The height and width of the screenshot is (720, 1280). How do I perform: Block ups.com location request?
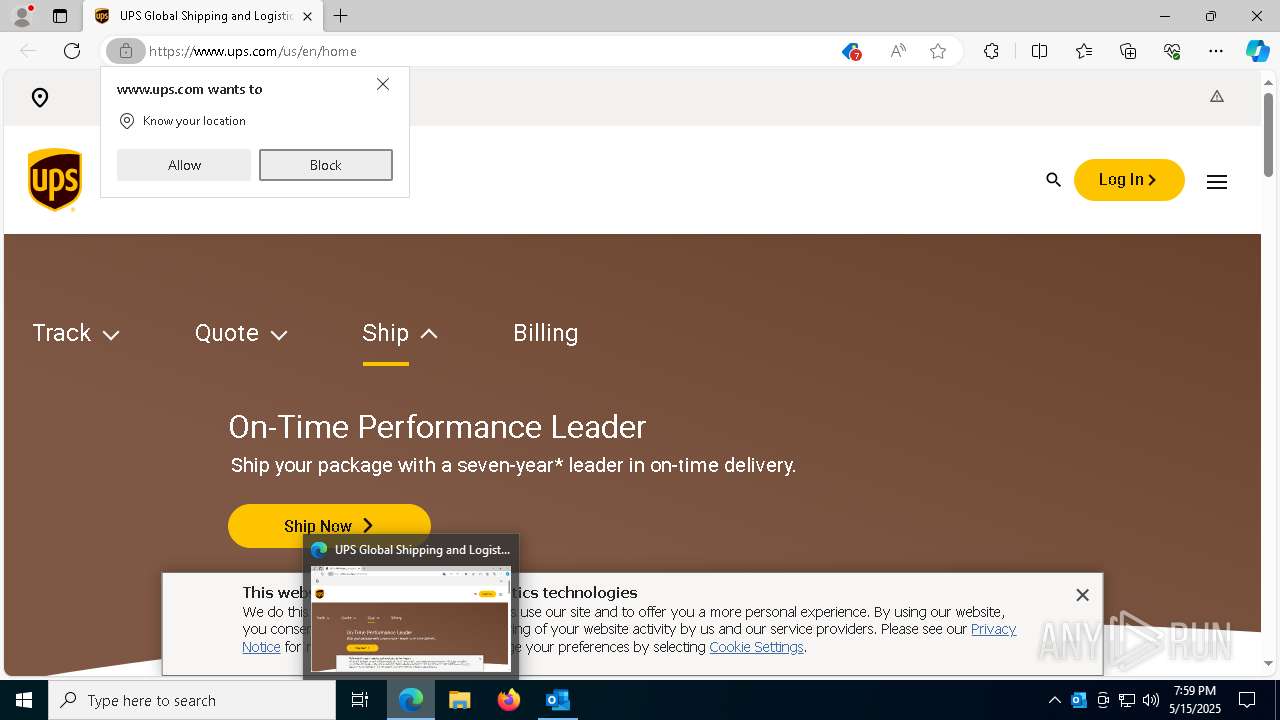(x=326, y=165)
